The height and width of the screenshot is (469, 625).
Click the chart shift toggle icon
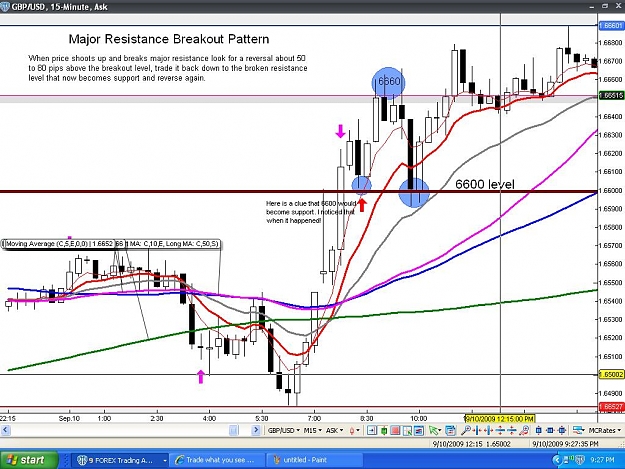pos(371,430)
